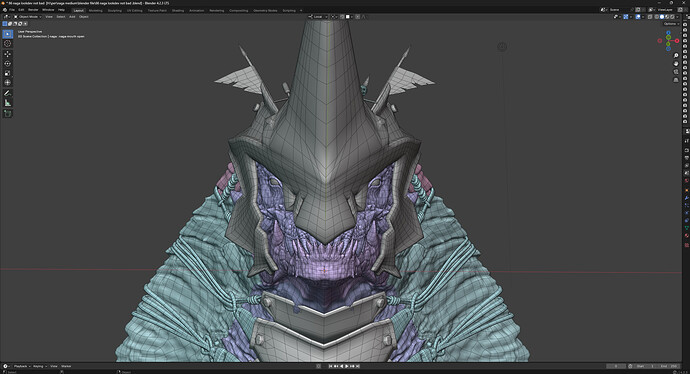The width and height of the screenshot is (690, 374).
Task: Select the Move tool
Action: 7,54
